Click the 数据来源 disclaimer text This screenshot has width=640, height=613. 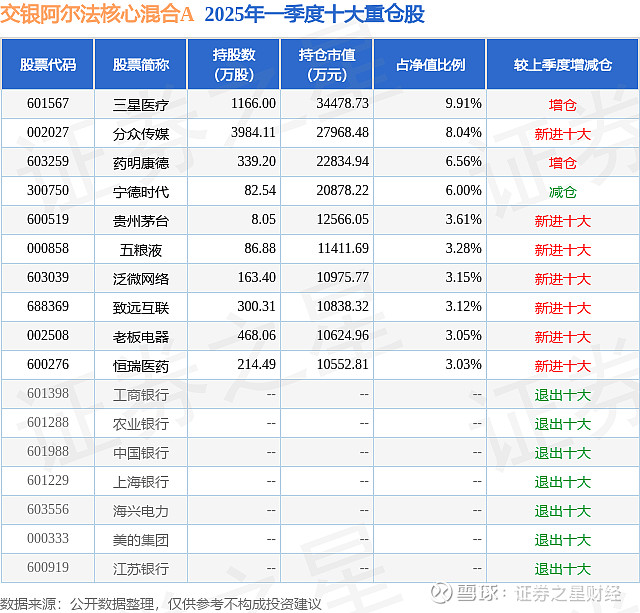[161, 604]
